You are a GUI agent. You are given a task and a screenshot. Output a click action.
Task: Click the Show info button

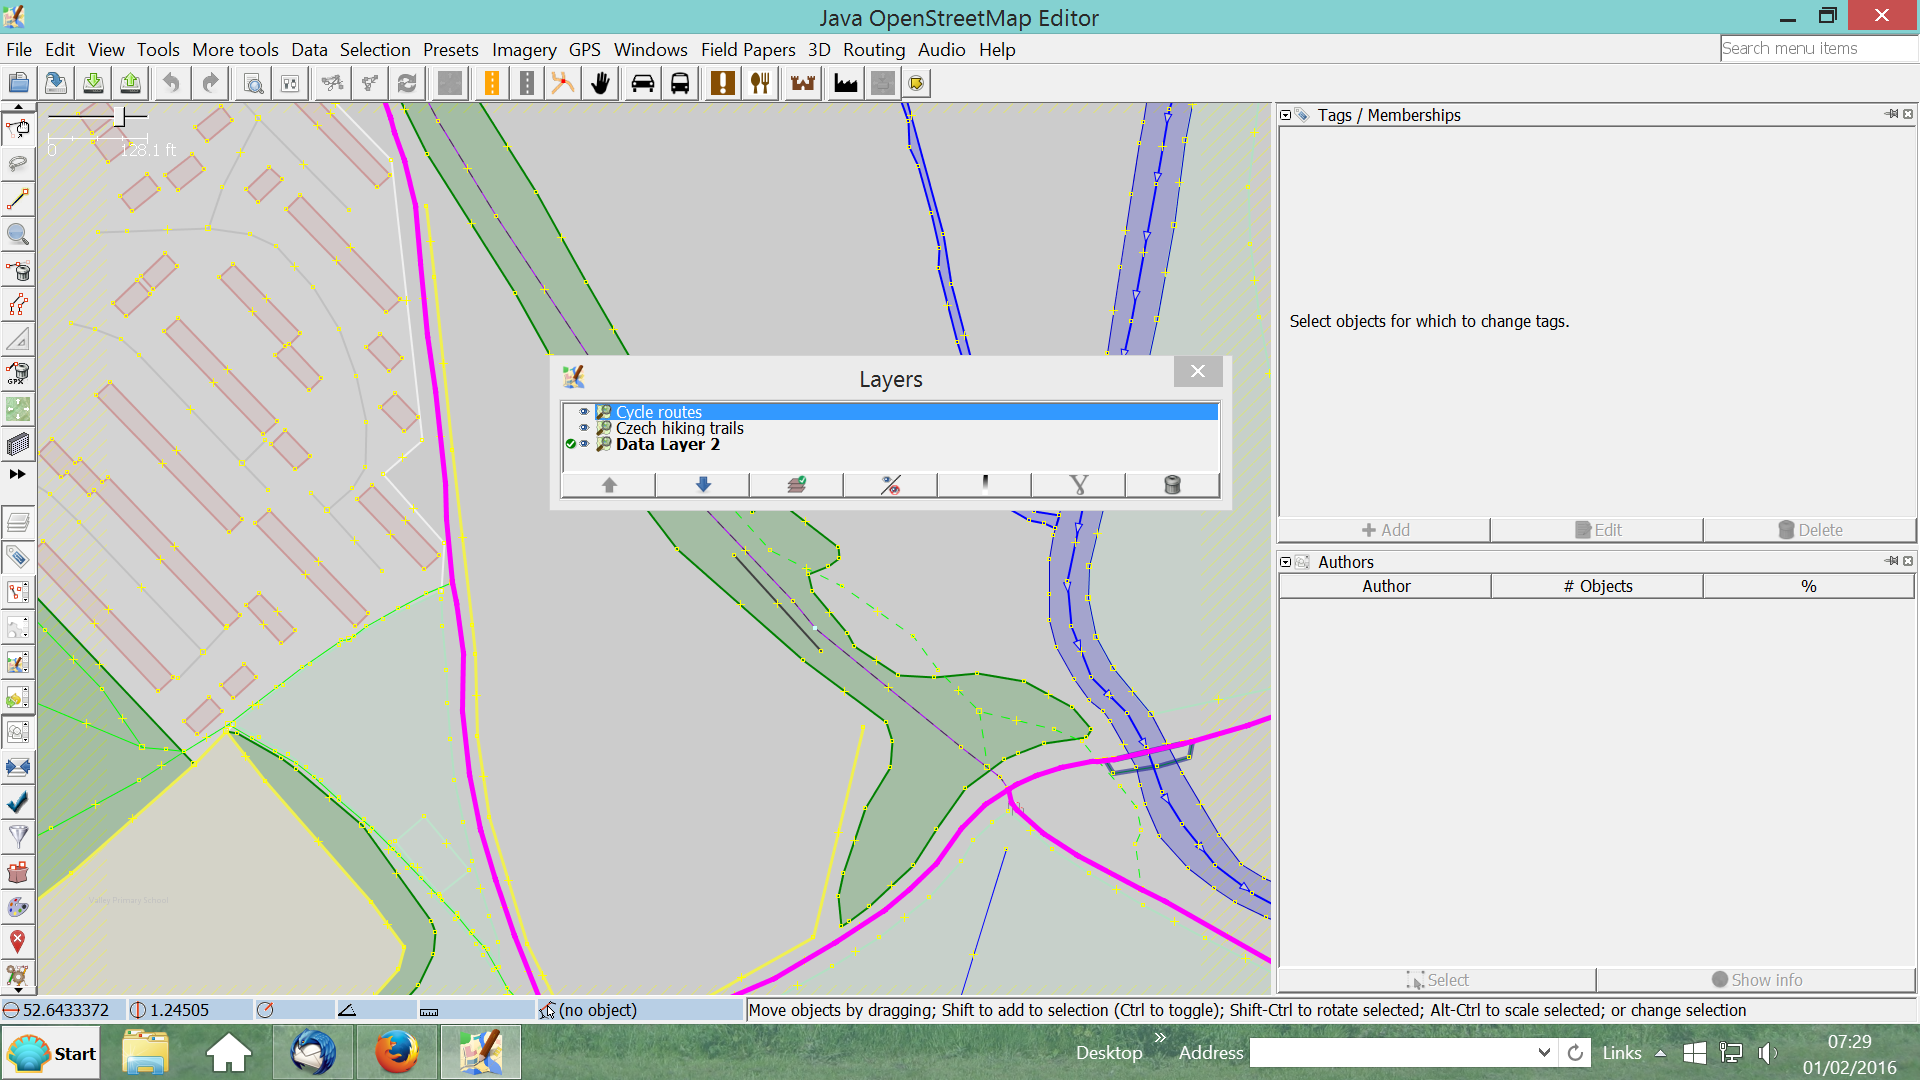1756,980
